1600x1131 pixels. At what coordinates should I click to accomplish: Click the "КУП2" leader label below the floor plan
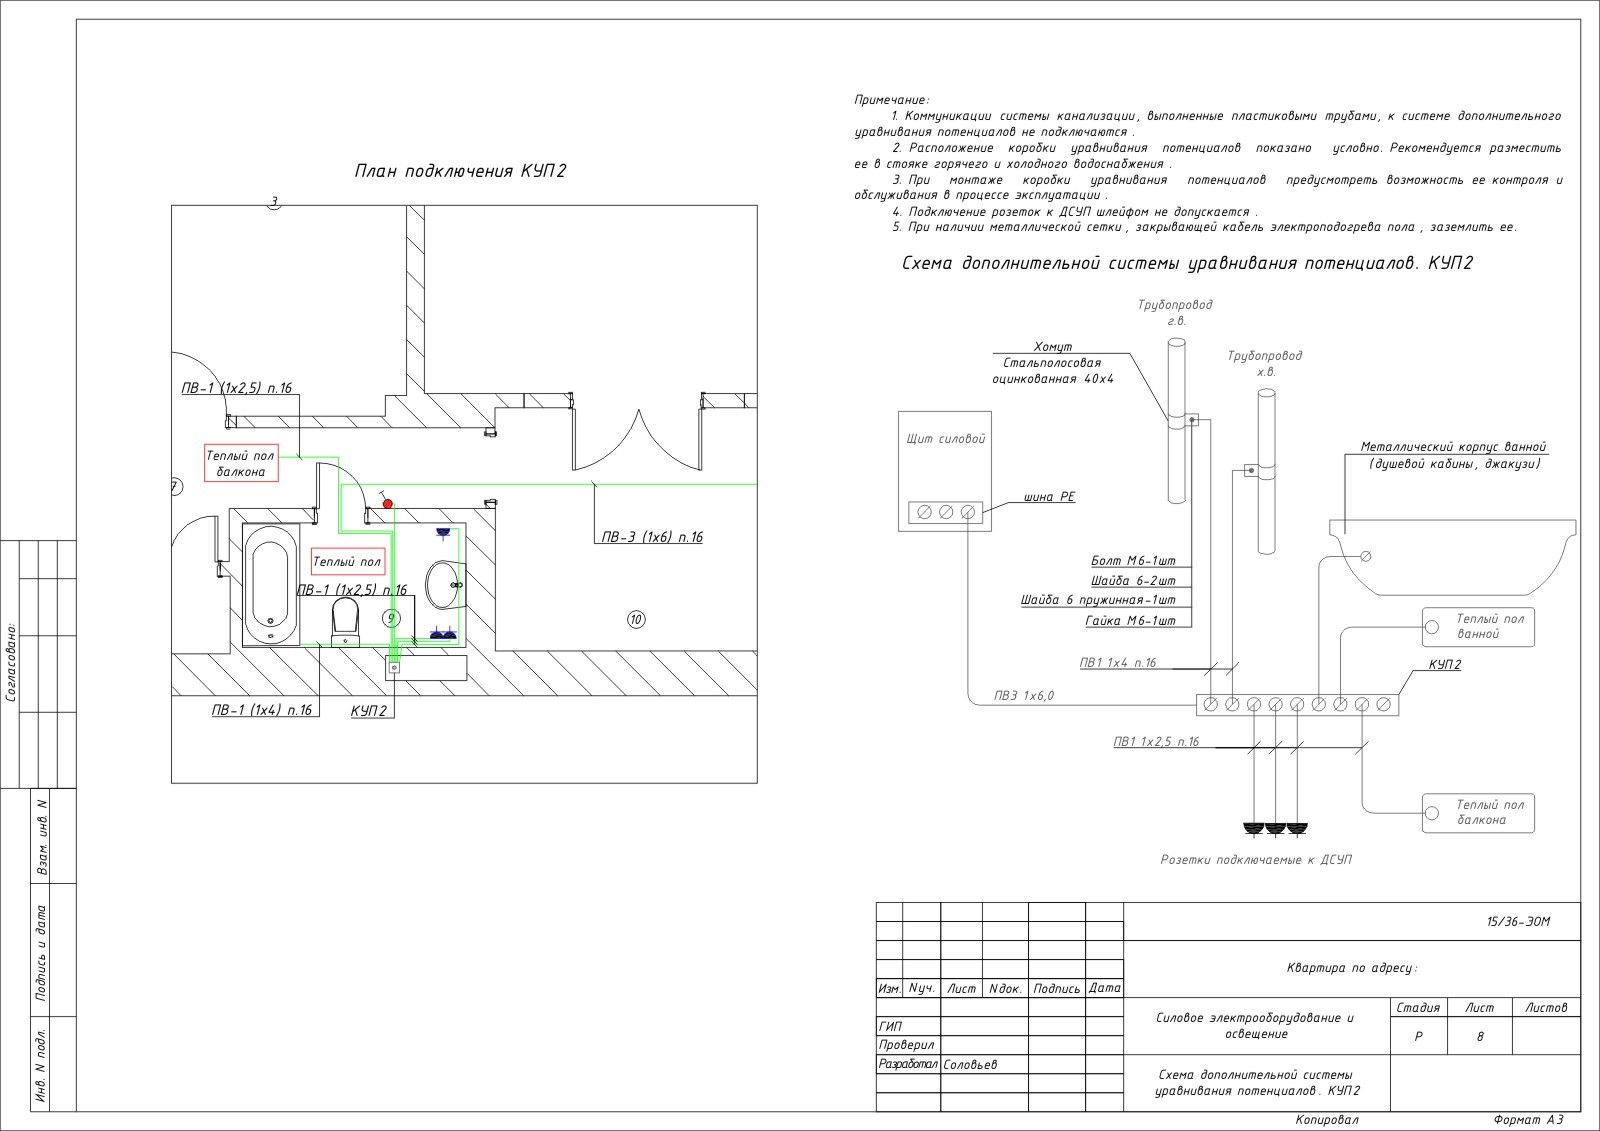[x=369, y=710]
